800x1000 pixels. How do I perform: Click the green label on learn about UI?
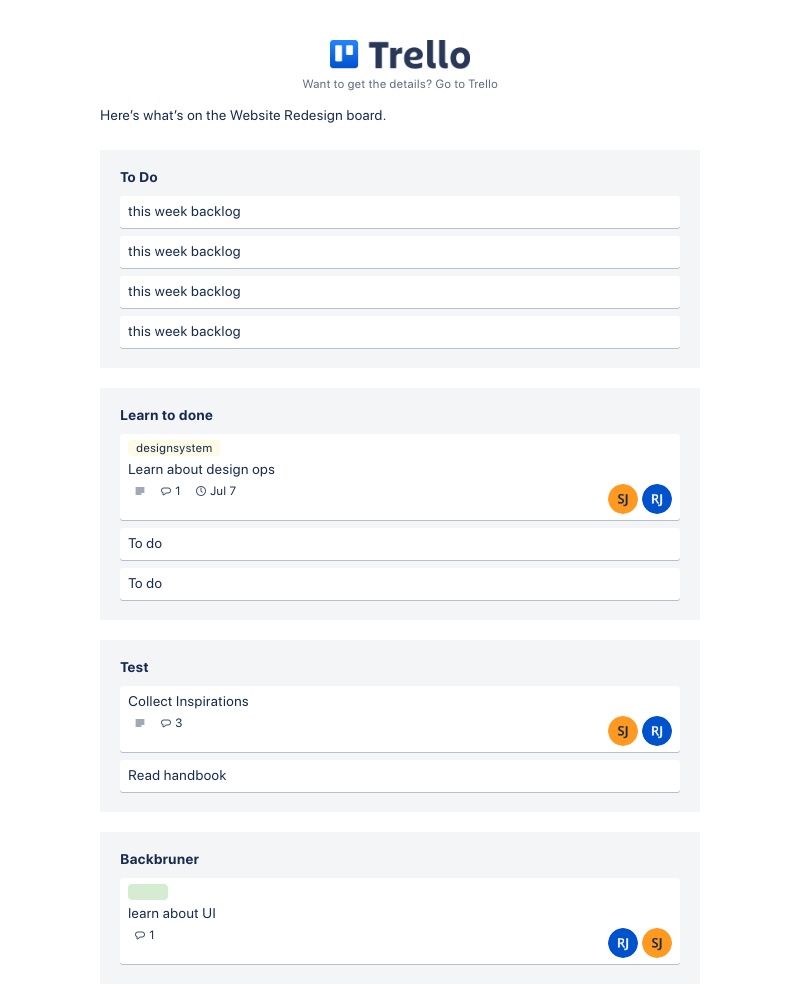coord(148,891)
